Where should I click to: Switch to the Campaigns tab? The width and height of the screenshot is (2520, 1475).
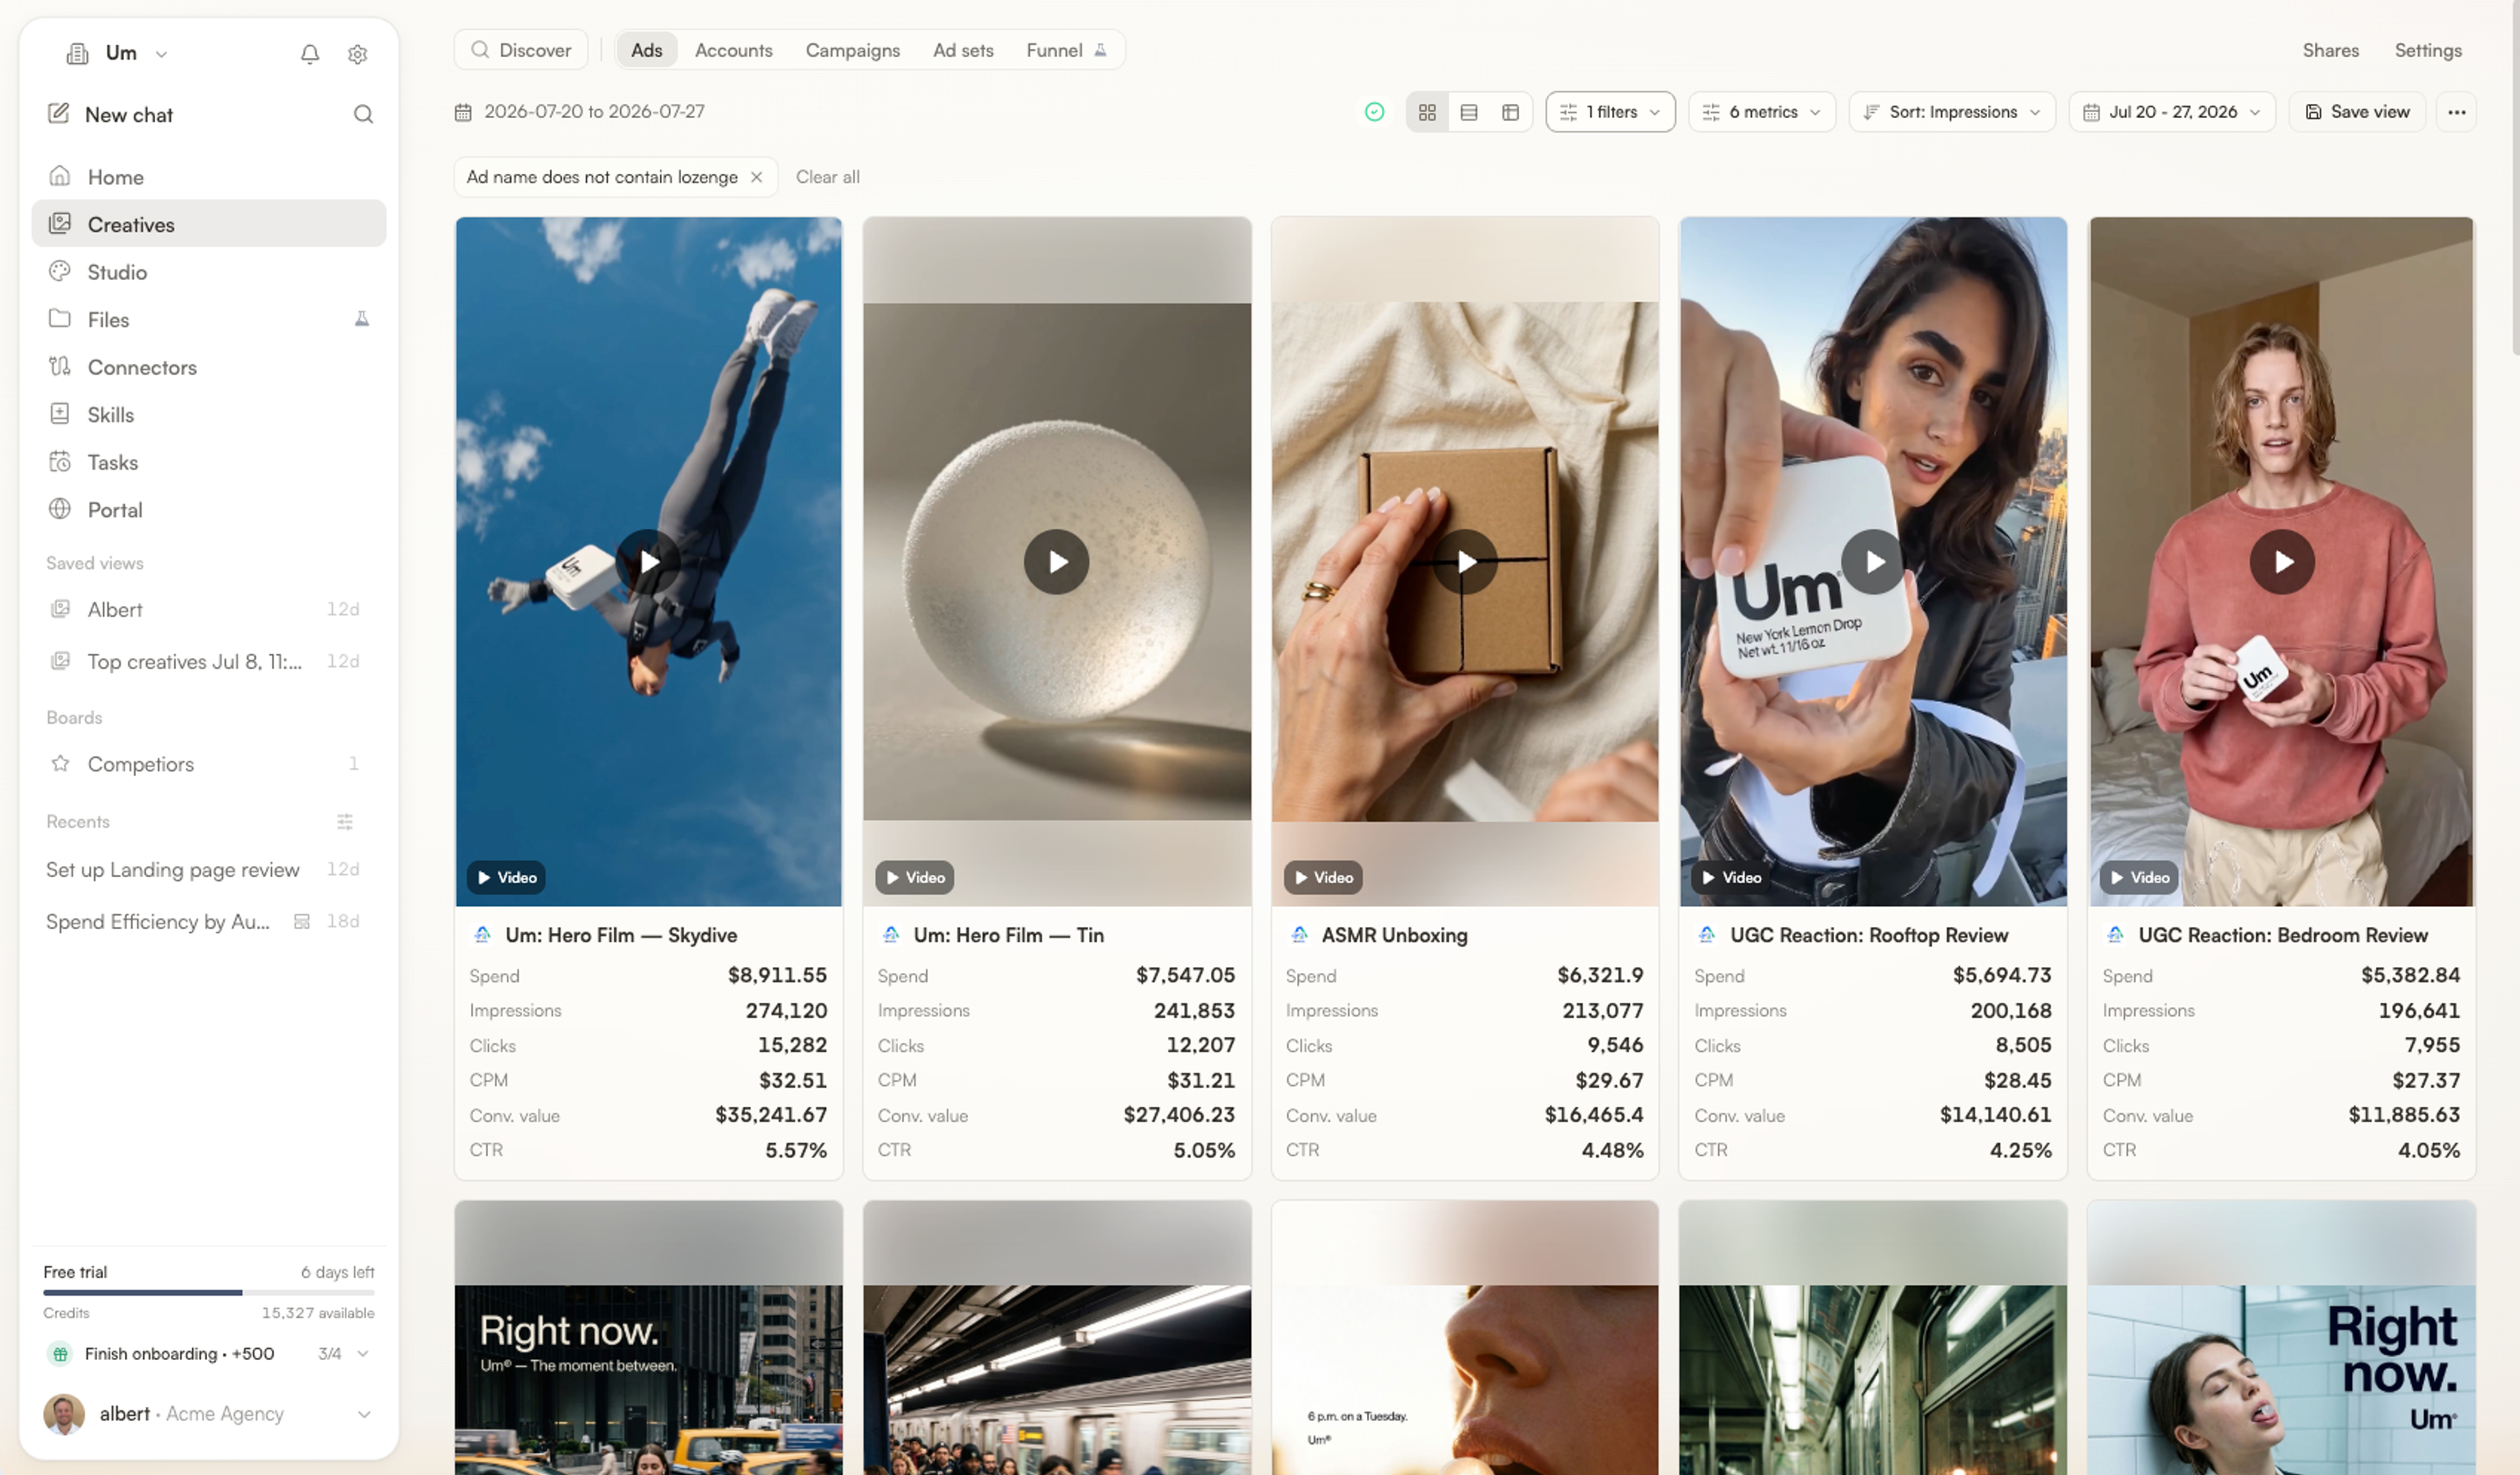852,50
